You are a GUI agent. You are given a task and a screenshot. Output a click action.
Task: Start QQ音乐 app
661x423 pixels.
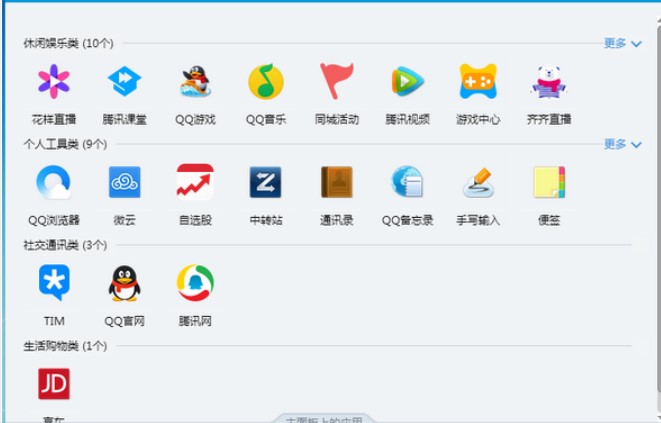(266, 81)
